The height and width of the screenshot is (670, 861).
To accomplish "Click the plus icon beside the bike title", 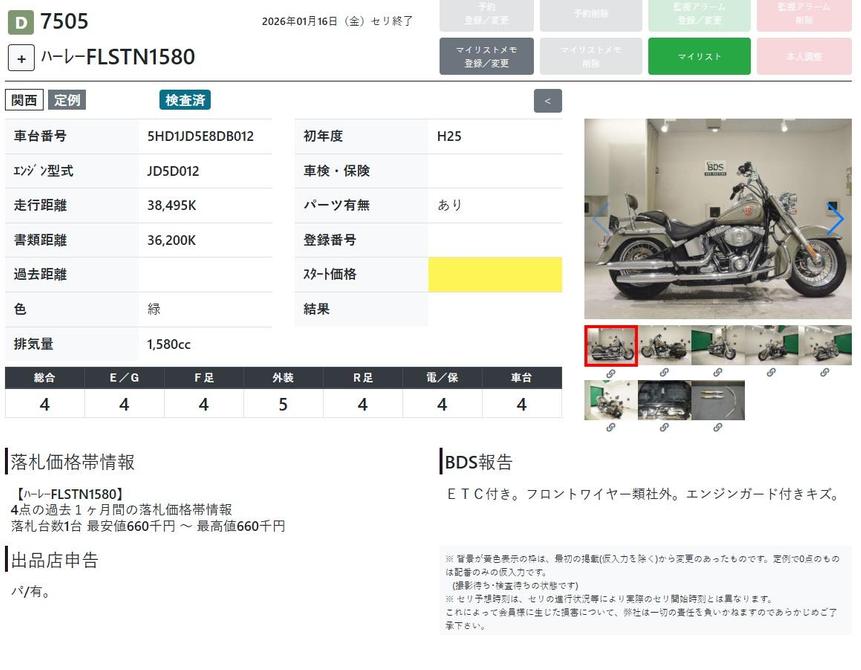I will pos(22,58).
